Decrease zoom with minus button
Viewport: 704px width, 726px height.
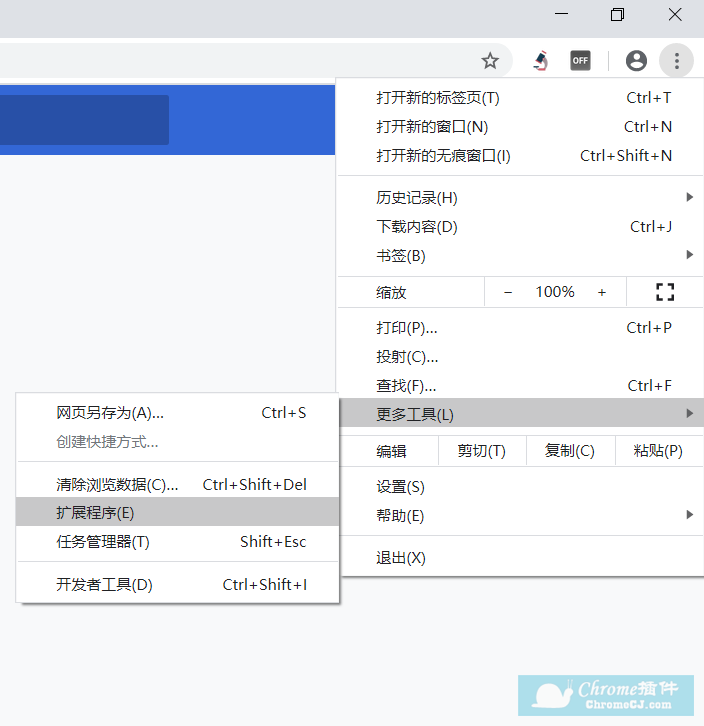508,292
